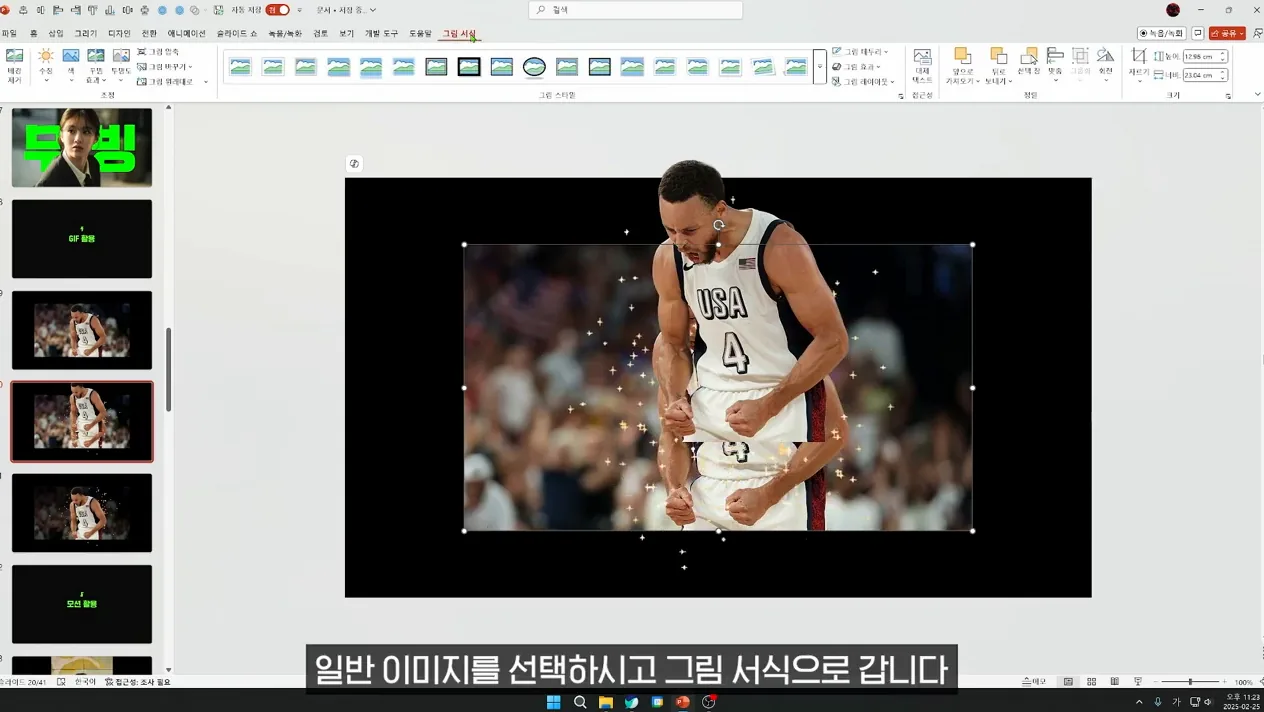Click the 배경 제거 (Remove Background) icon
The height and width of the screenshot is (712, 1264).
(14, 66)
